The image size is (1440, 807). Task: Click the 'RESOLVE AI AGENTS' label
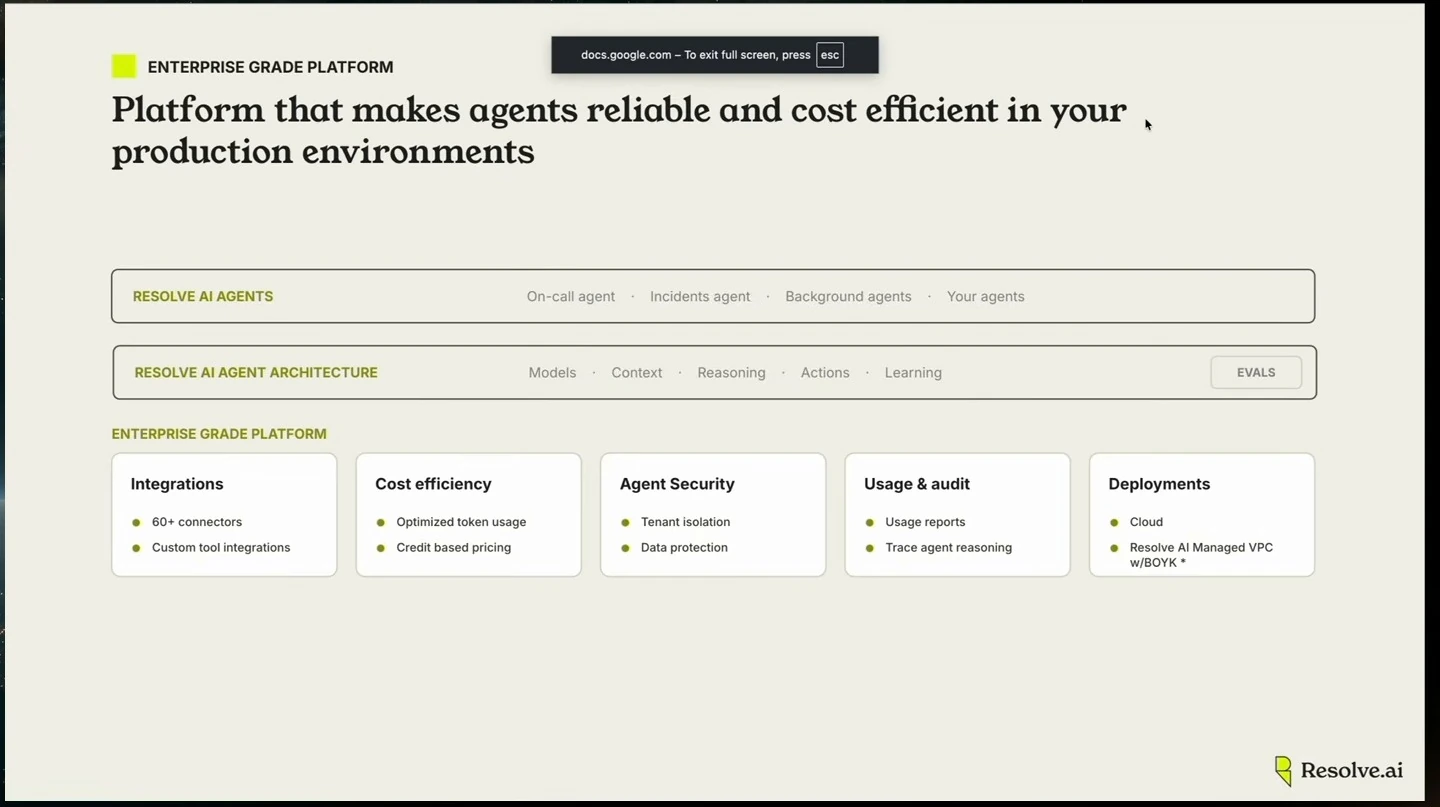[203, 296]
